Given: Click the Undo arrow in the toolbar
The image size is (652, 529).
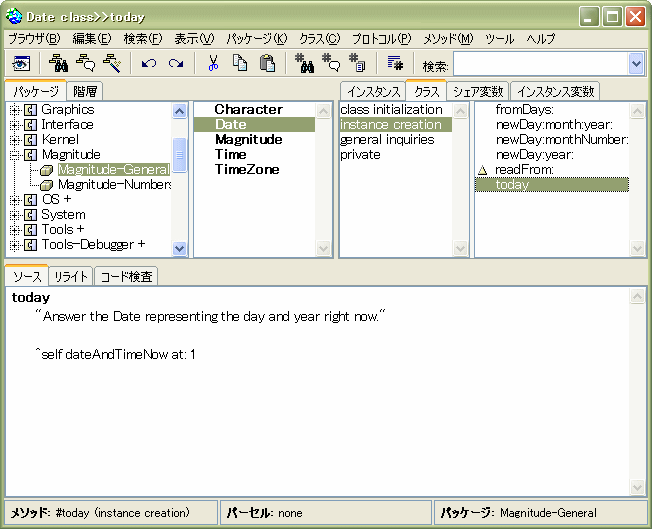Looking at the screenshot, I should coord(149,64).
